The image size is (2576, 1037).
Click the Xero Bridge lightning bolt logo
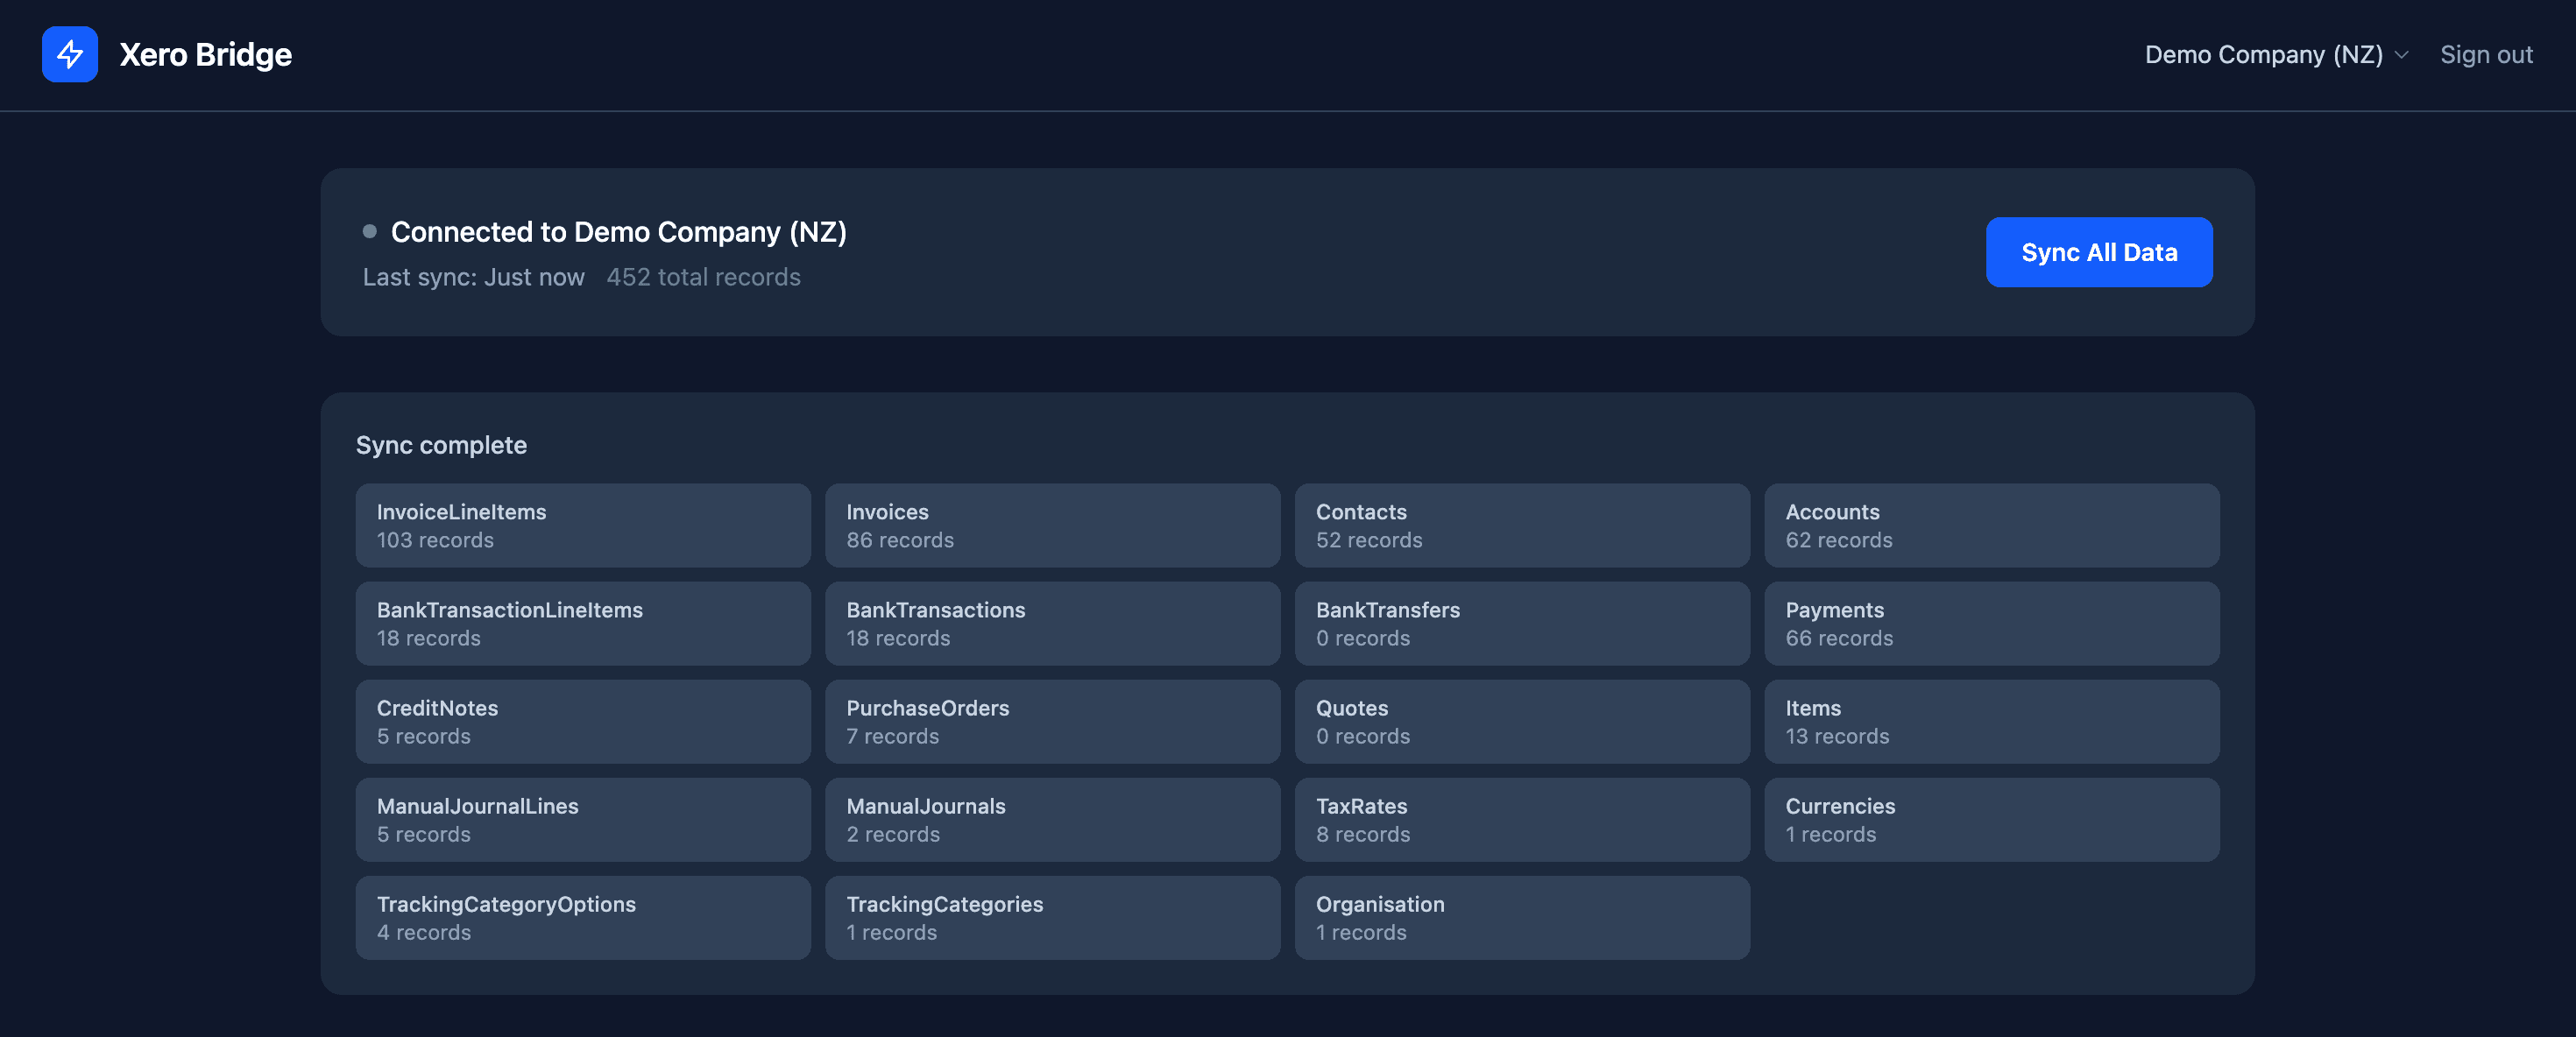click(70, 54)
